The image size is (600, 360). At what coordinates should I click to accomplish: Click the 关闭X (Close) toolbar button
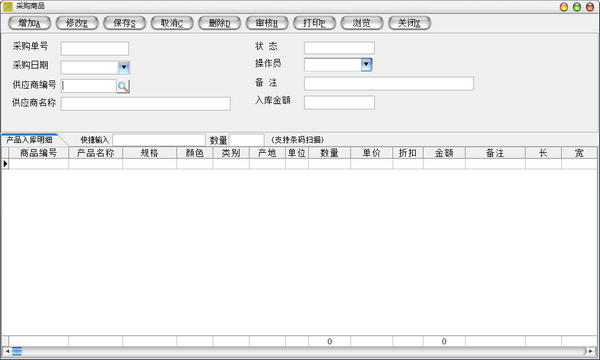(409, 23)
